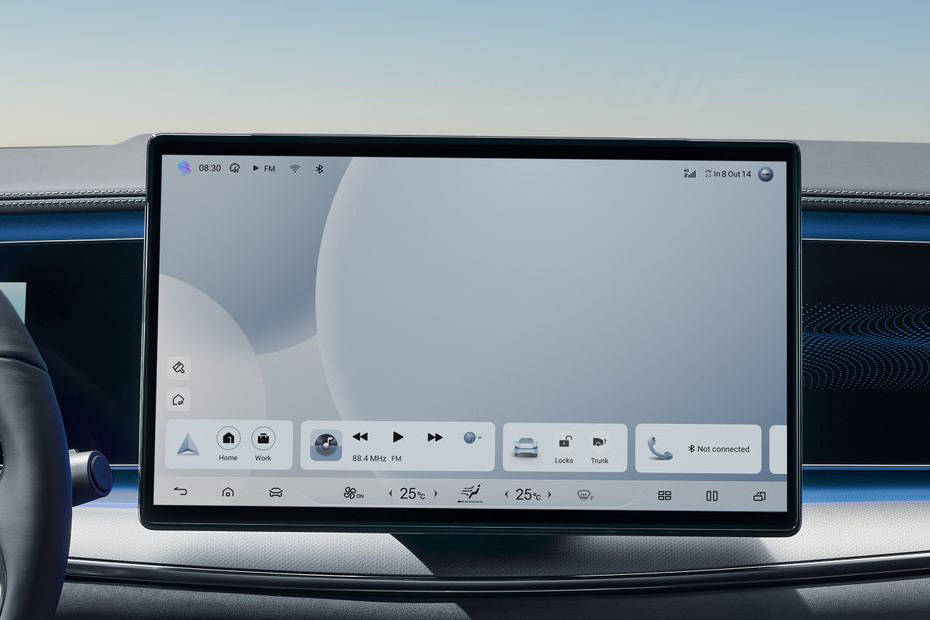Toggle the door Locks

tap(564, 449)
